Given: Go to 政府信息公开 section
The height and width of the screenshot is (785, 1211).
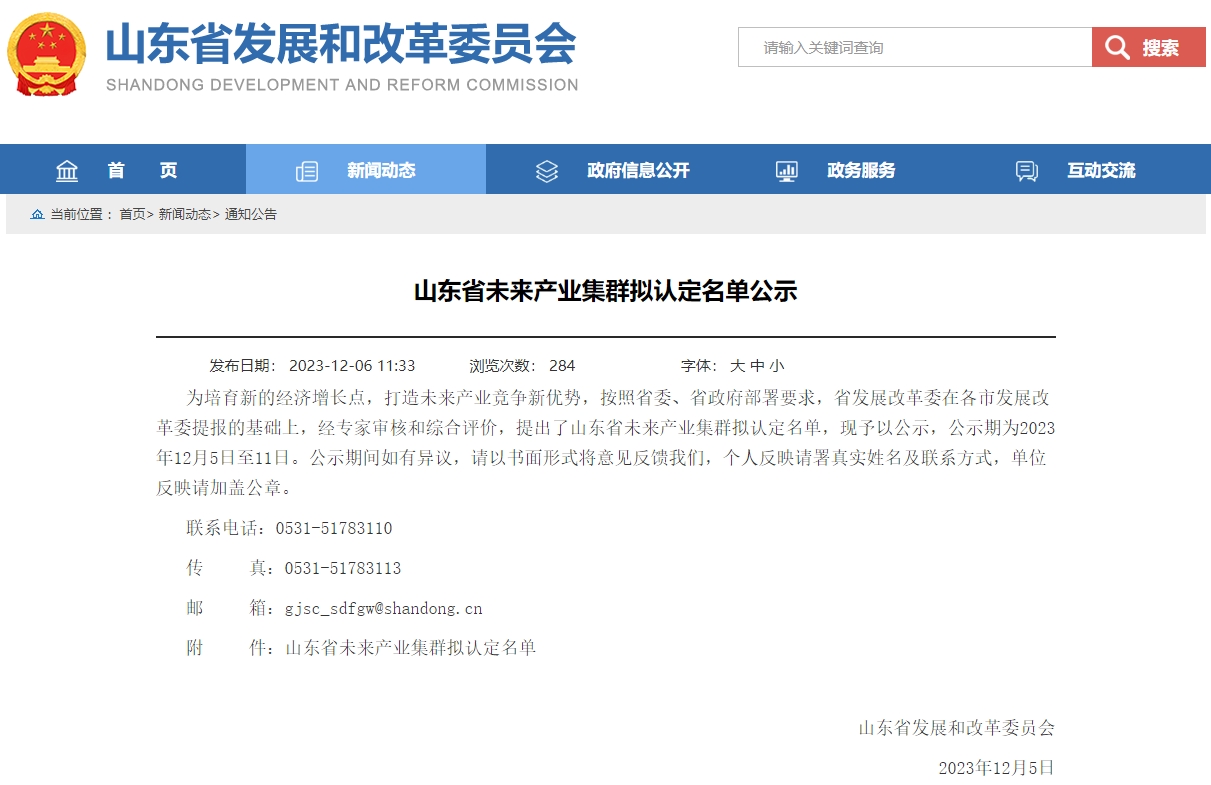Looking at the screenshot, I should pos(638,170).
